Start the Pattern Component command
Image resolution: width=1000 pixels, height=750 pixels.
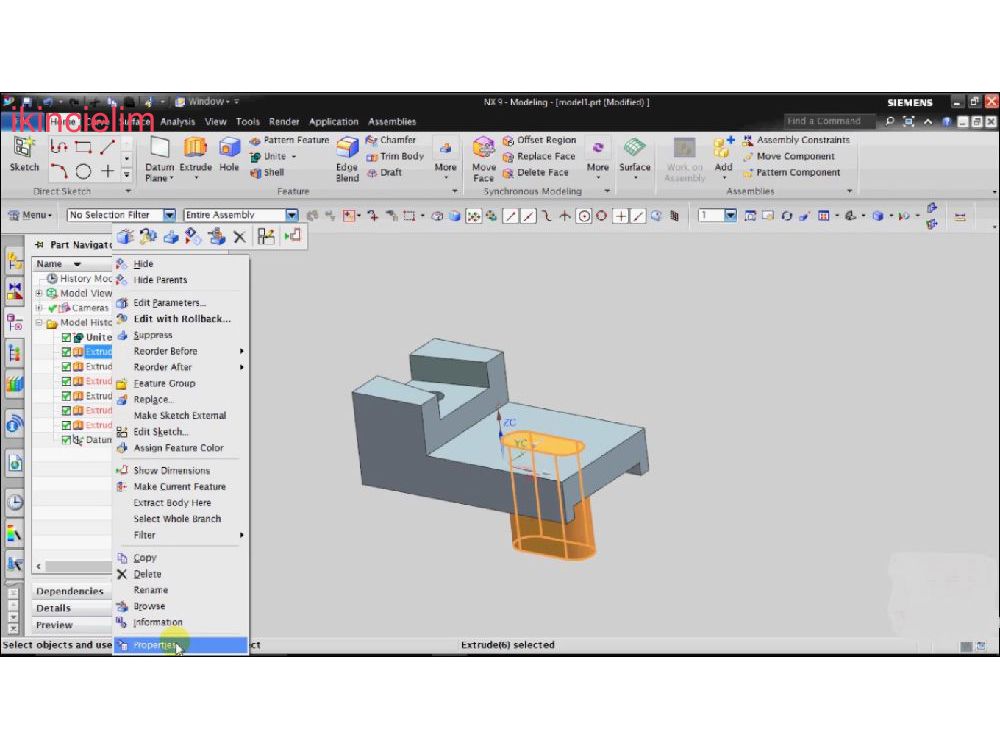[791, 172]
